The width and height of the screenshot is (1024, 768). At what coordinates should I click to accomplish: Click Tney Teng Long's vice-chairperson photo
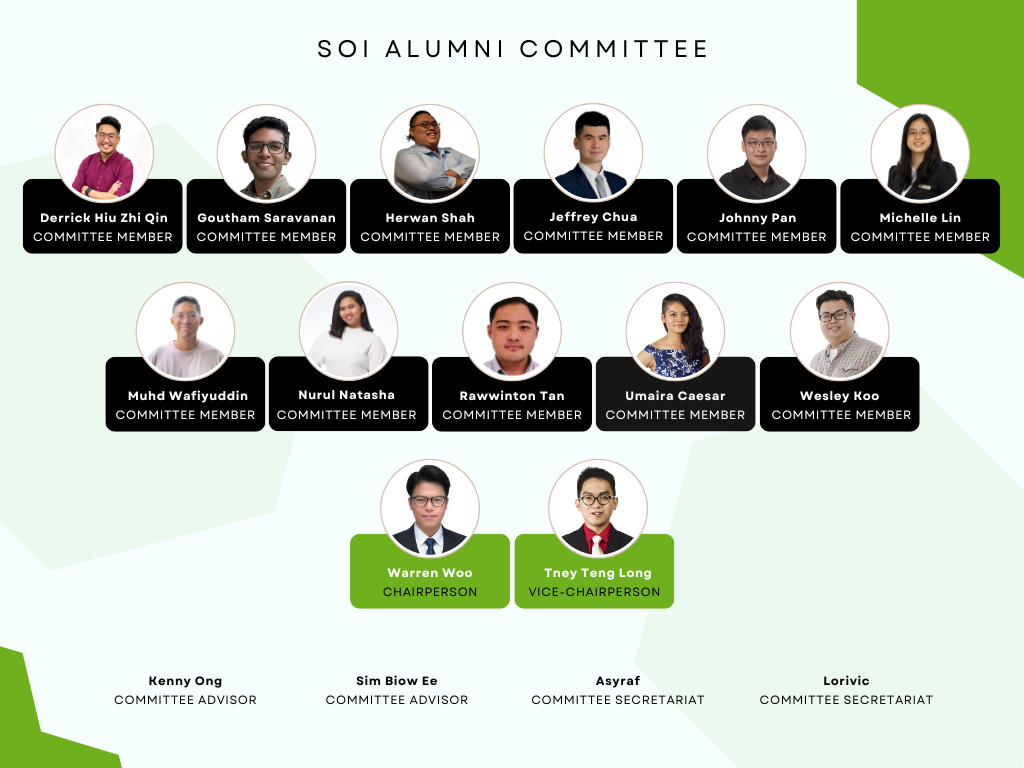pyautogui.click(x=598, y=509)
